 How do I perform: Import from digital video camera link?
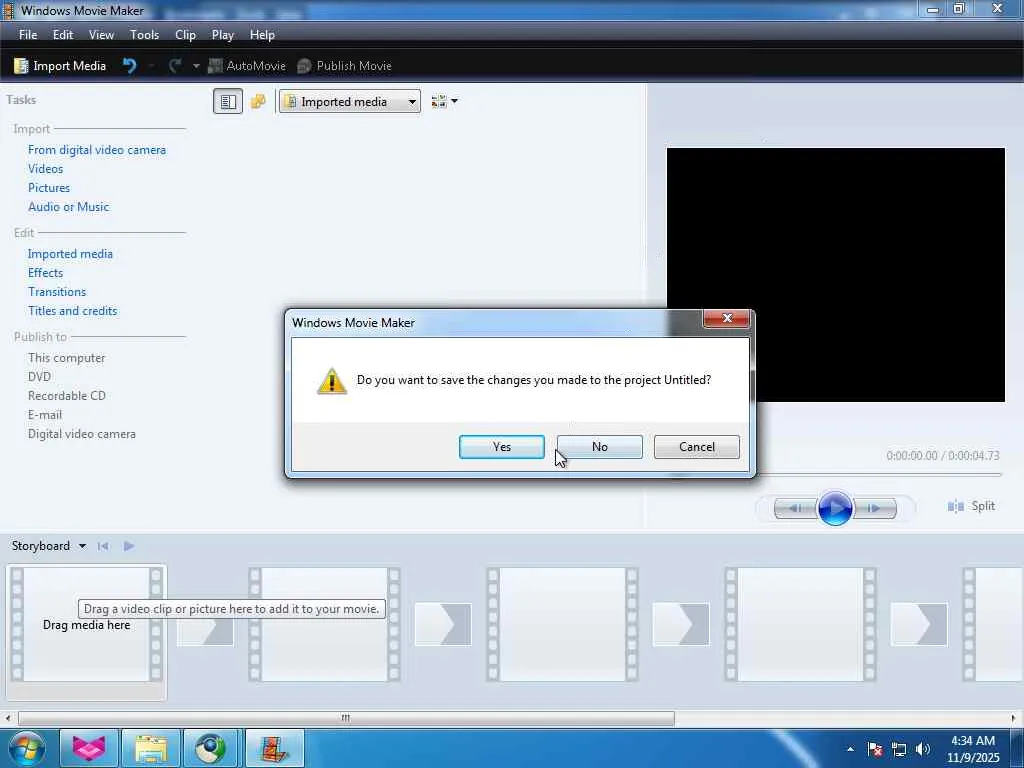click(97, 150)
